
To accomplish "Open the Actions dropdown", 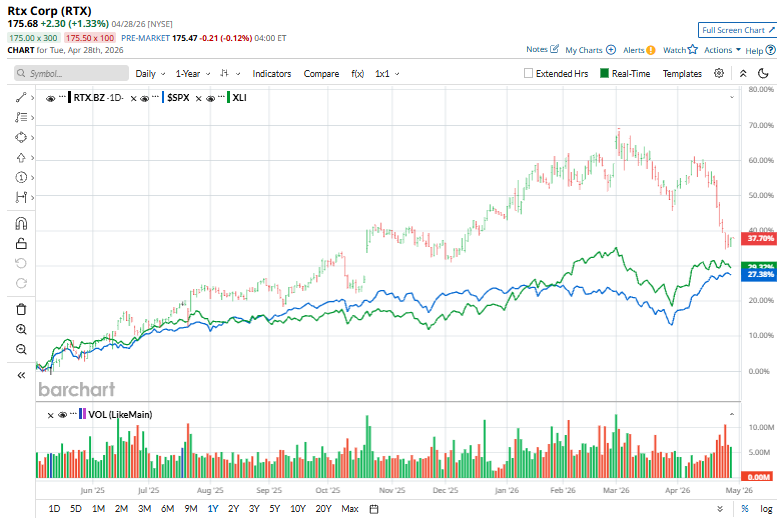I will (x=722, y=50).
